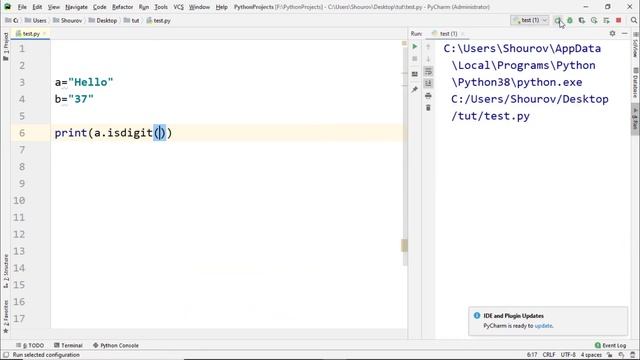Image resolution: width=640 pixels, height=360 pixels.
Task: Click the Desktop breadcrumb folder
Action: pos(103,20)
